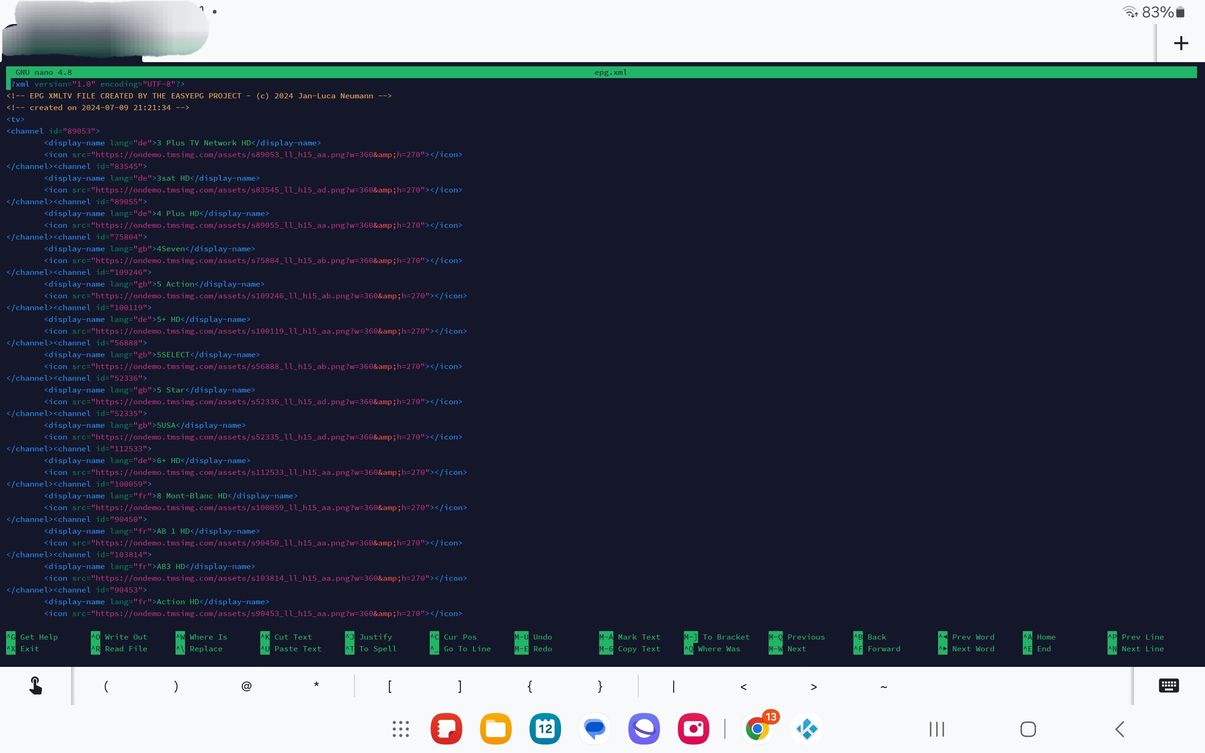Screen dimensions: 1205x753
Task: Open the yellow My Files folder app
Action: (495, 729)
